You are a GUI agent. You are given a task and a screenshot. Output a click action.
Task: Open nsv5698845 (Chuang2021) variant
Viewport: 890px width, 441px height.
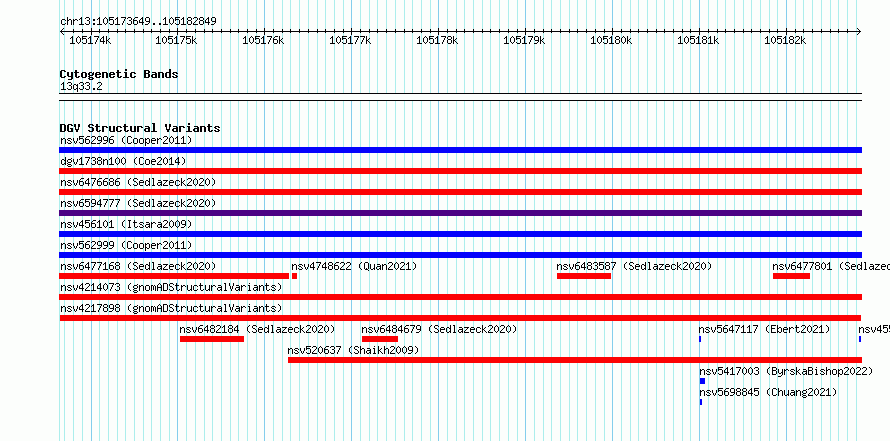[767, 392]
